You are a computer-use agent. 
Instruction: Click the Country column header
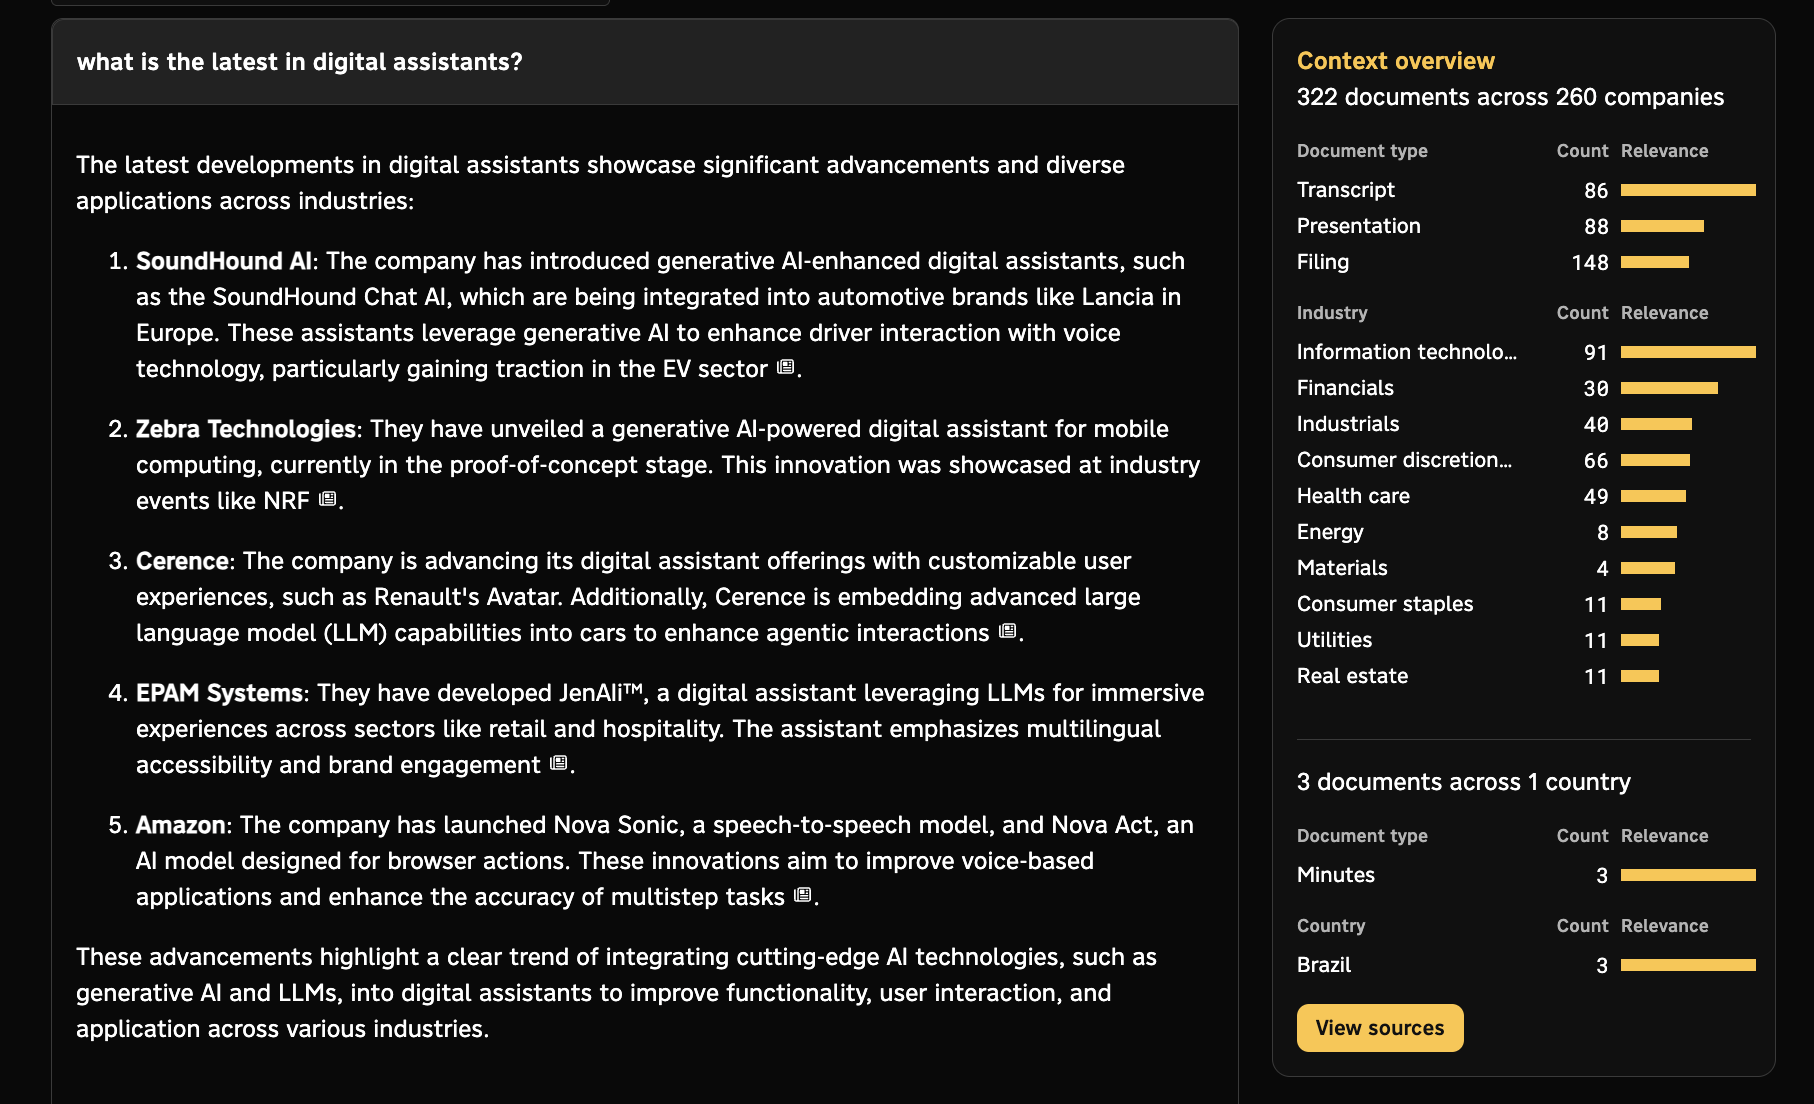1331,926
